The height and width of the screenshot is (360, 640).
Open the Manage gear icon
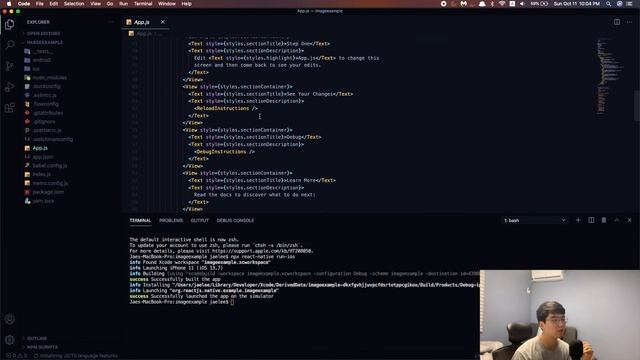coord(9,340)
